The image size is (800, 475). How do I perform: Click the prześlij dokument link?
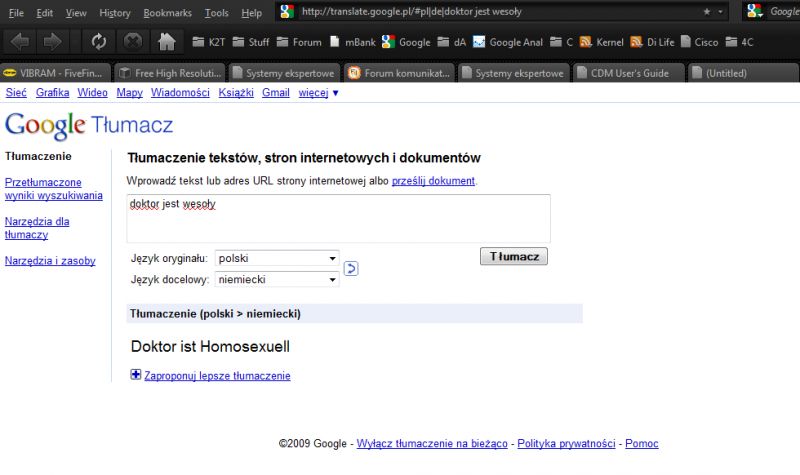433,181
